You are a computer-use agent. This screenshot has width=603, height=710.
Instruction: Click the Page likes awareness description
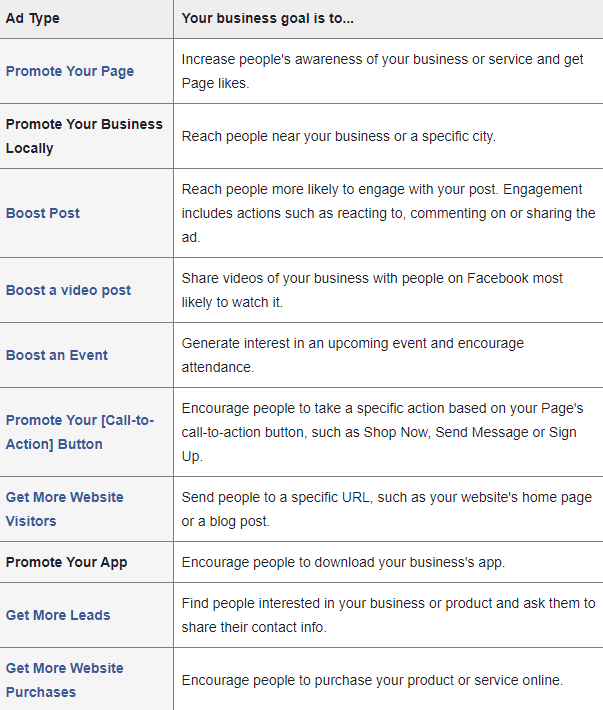[x=382, y=71]
